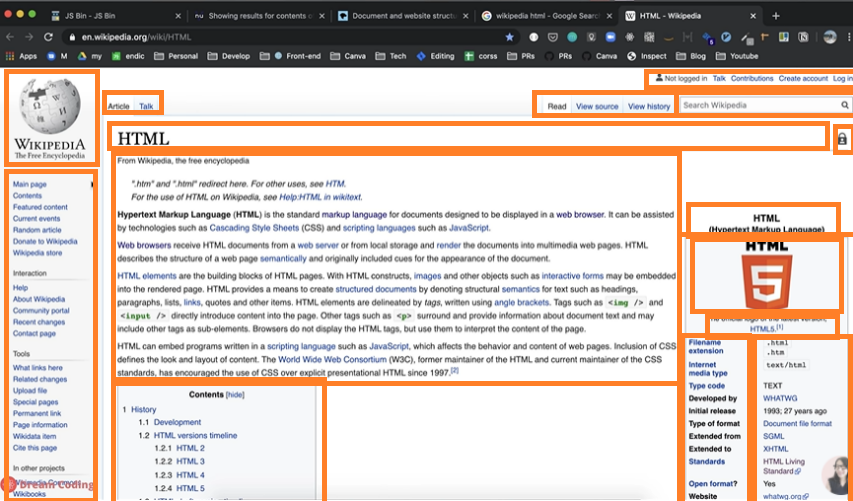Click the Cite this page link

pos(35,448)
